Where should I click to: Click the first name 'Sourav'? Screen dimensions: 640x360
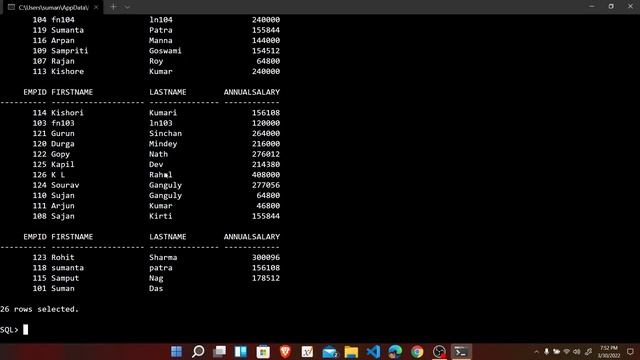click(65, 185)
